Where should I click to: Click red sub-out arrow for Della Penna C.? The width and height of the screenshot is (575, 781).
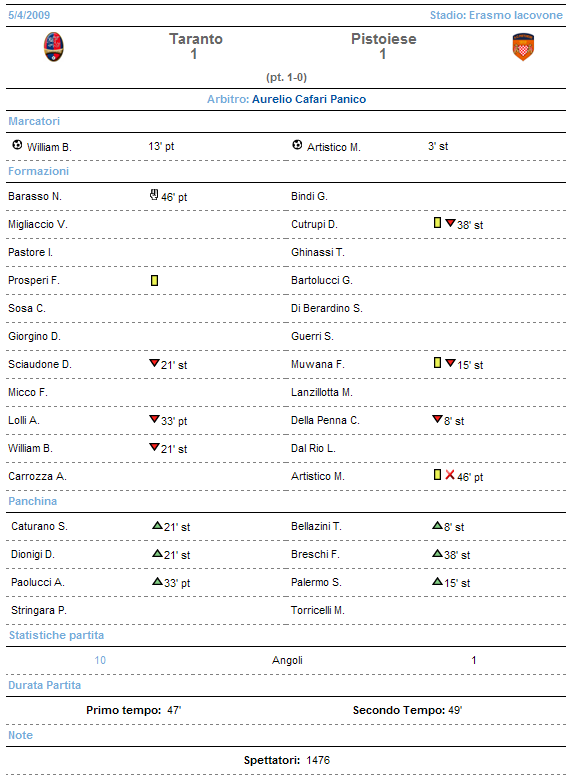pos(437,419)
